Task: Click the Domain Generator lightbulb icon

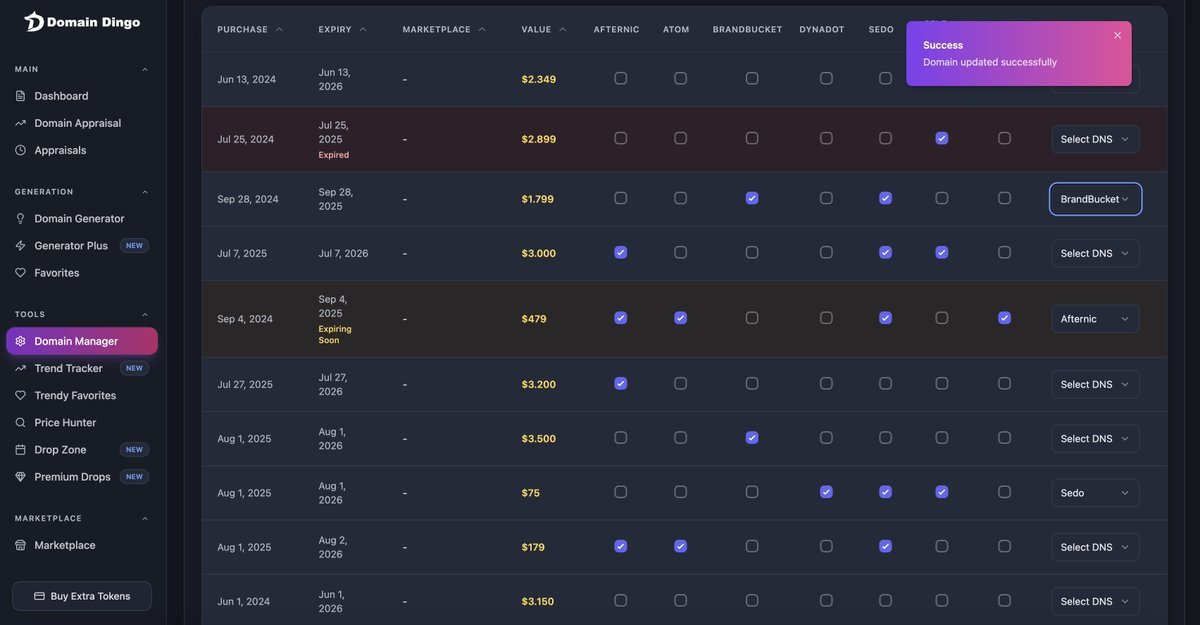Action: [x=21, y=219]
